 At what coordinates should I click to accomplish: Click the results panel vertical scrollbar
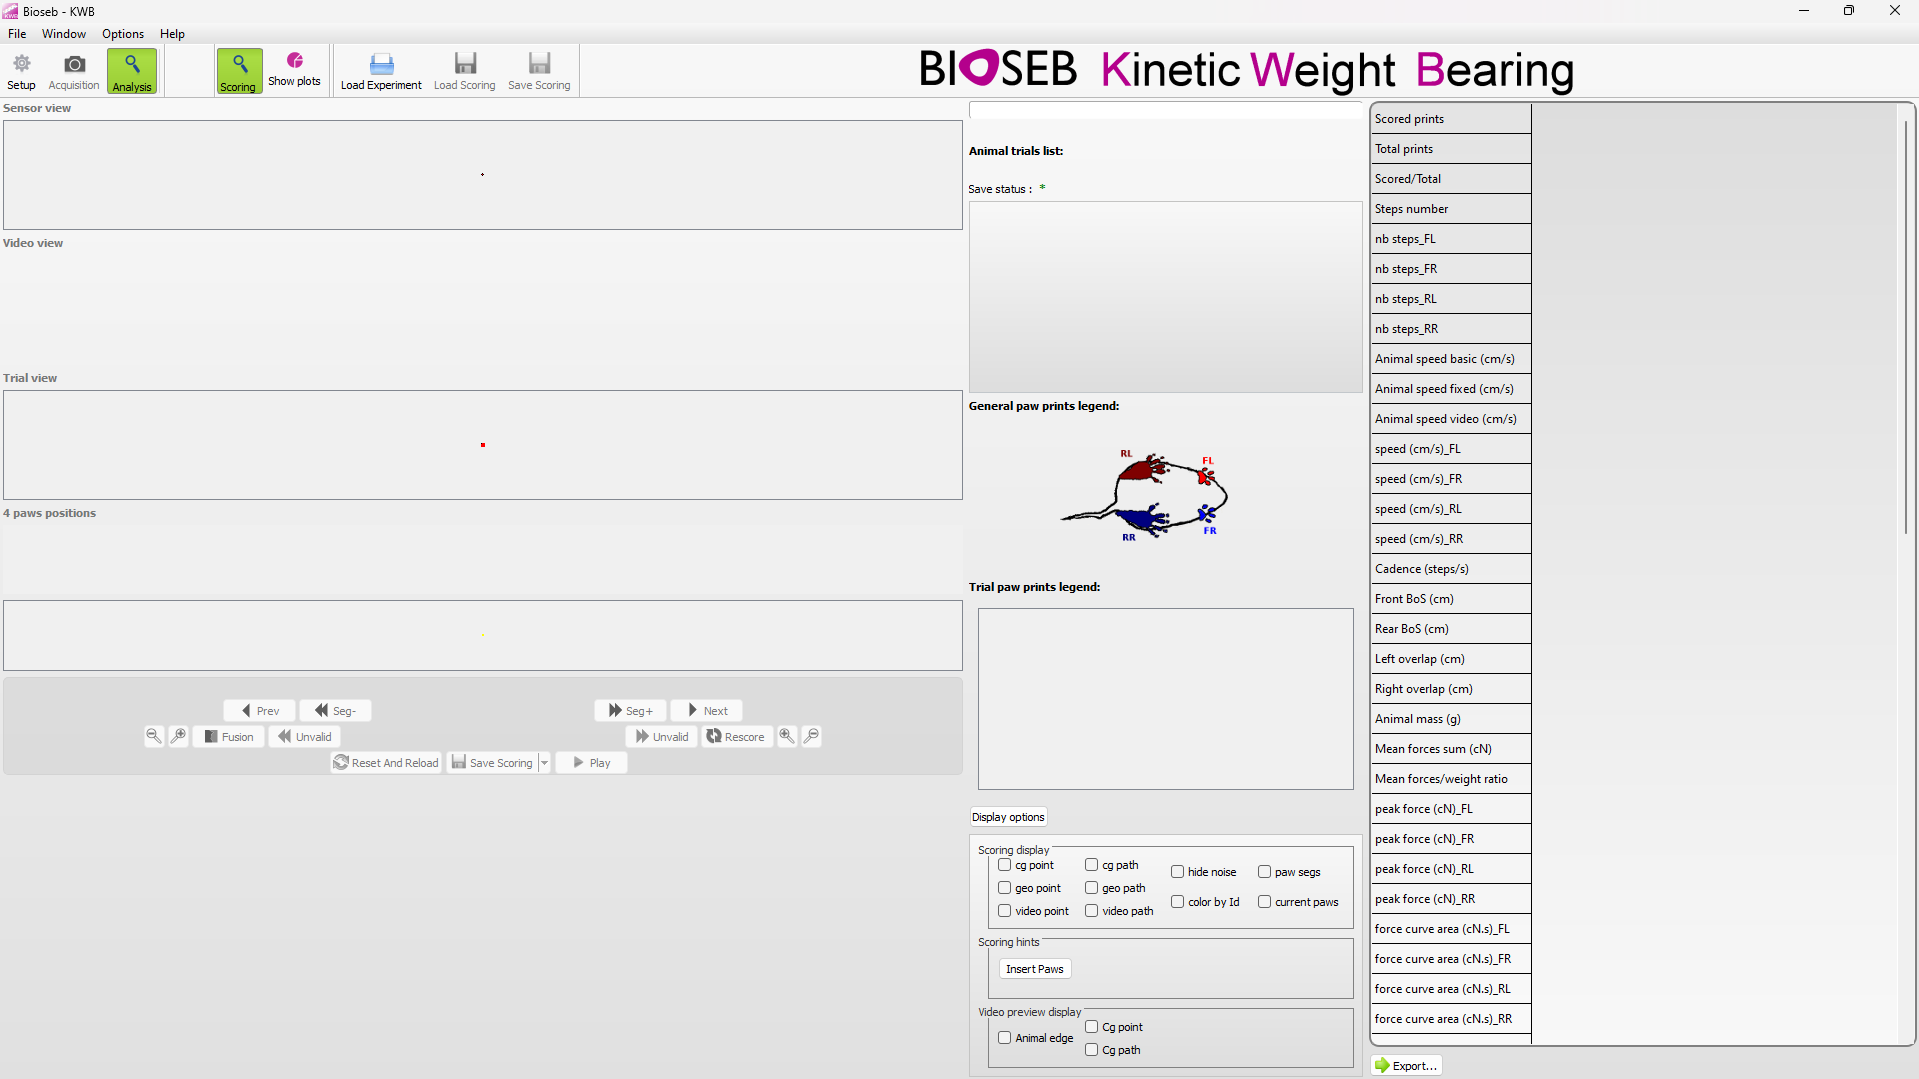pyautogui.click(x=1906, y=330)
